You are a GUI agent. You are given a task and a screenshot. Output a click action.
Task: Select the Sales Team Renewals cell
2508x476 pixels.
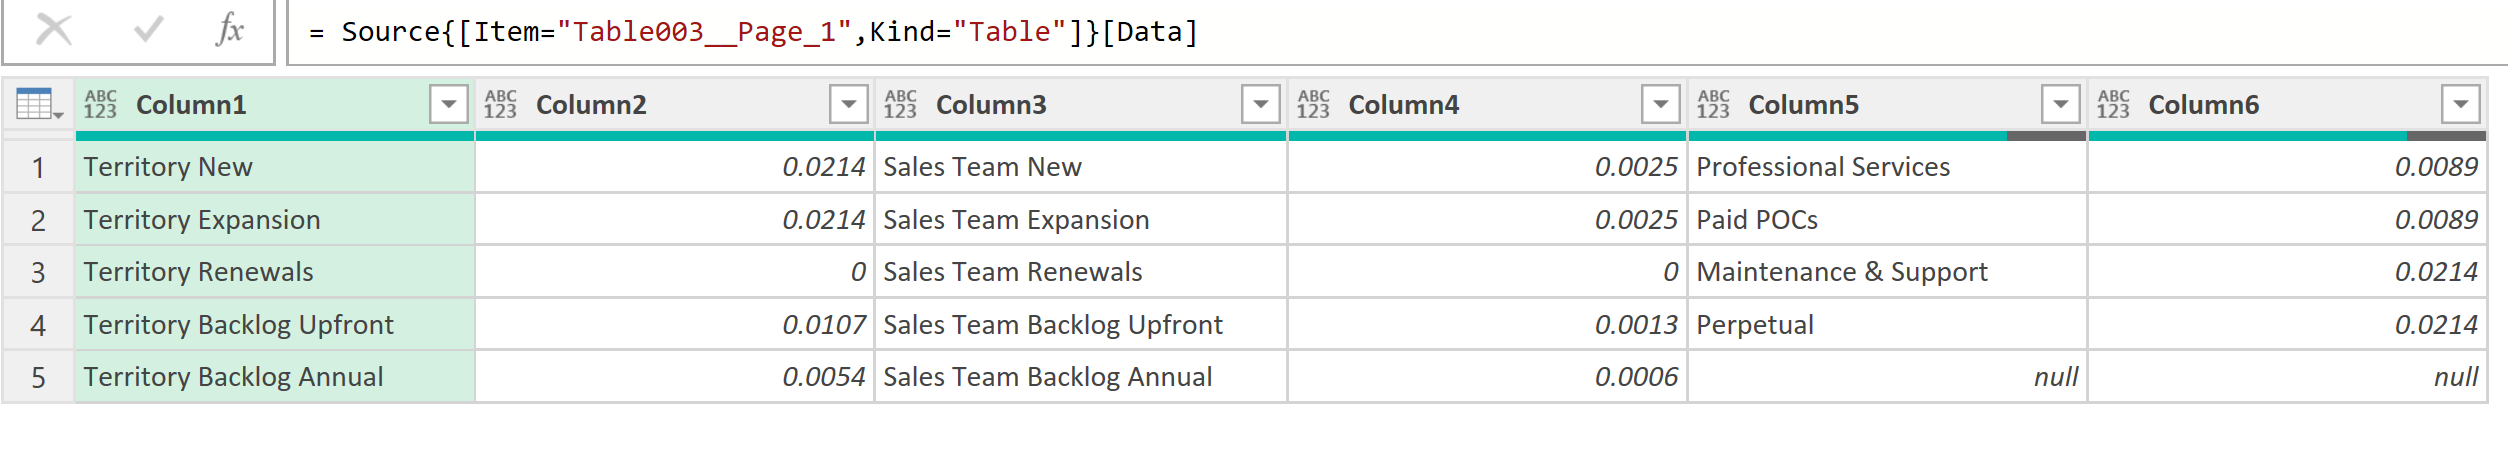click(x=1081, y=272)
